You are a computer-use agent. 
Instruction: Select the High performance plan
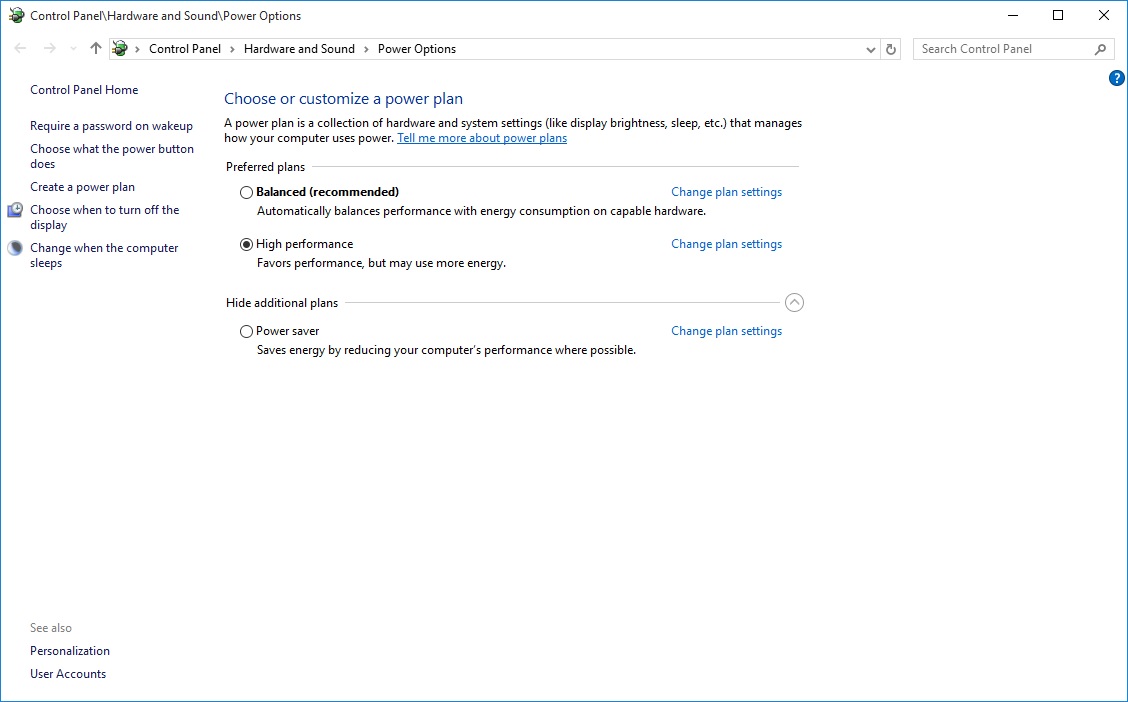pos(246,244)
